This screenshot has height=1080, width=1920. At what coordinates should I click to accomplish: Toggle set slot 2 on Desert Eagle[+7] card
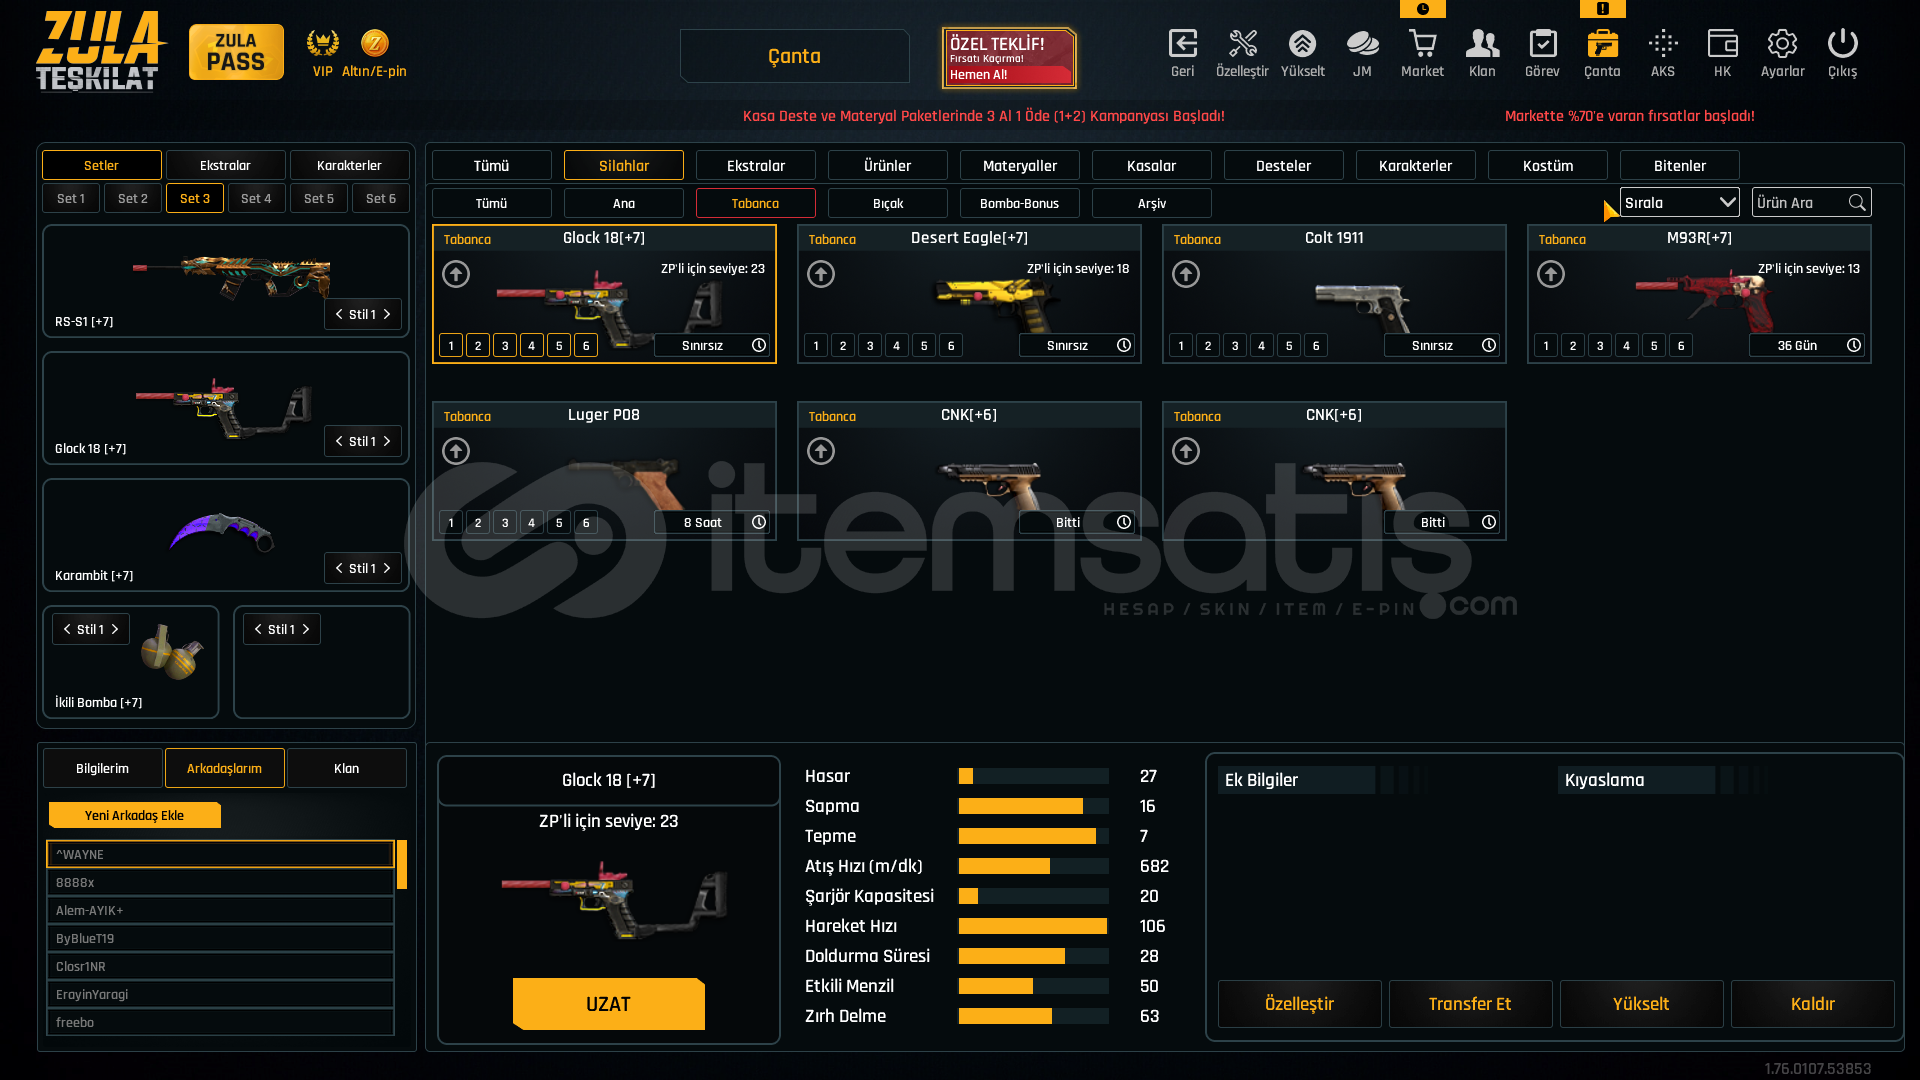coord(843,345)
